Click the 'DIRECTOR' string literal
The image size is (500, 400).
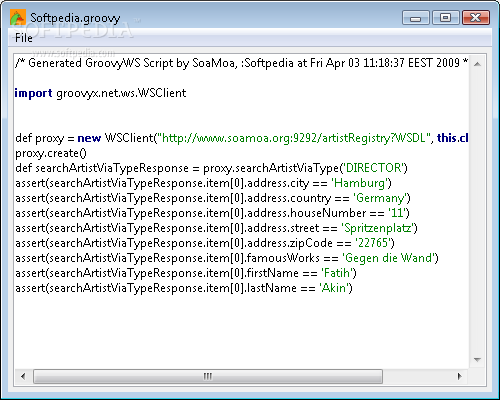pos(373,168)
